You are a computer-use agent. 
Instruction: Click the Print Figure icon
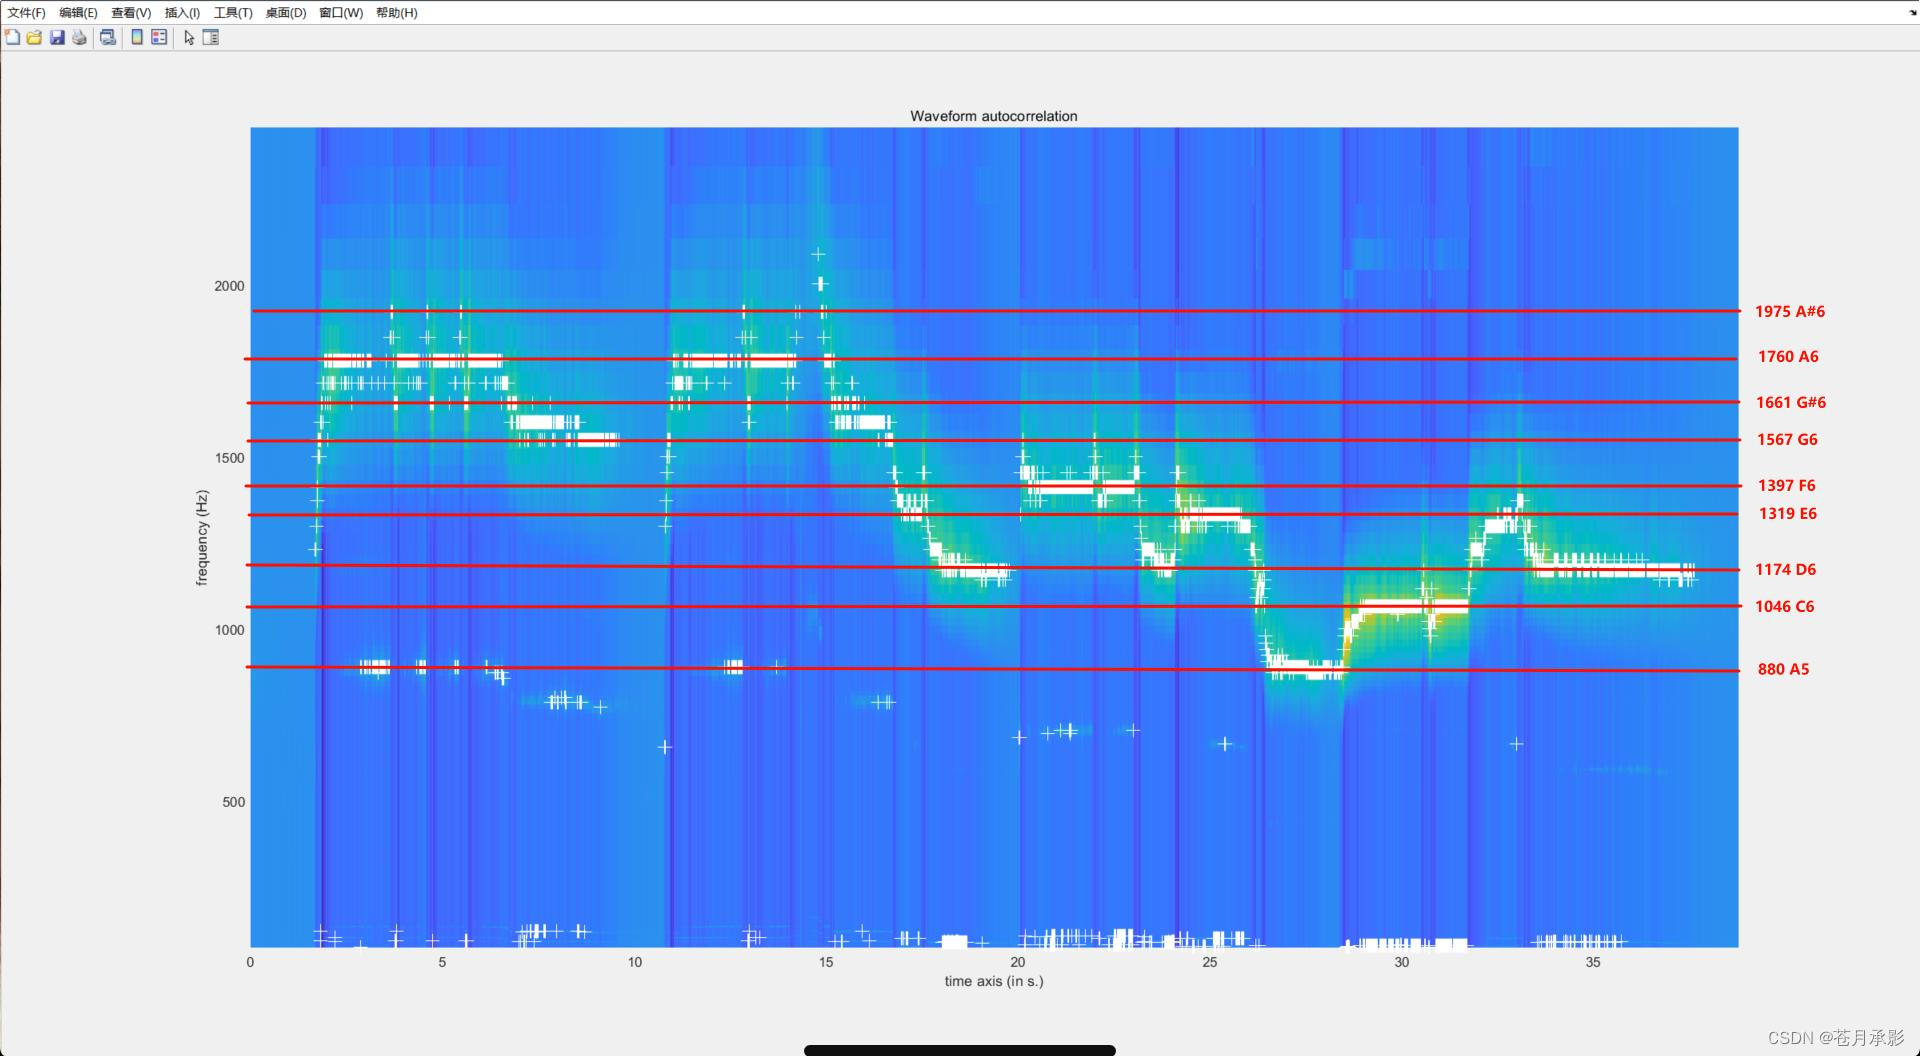pos(80,37)
